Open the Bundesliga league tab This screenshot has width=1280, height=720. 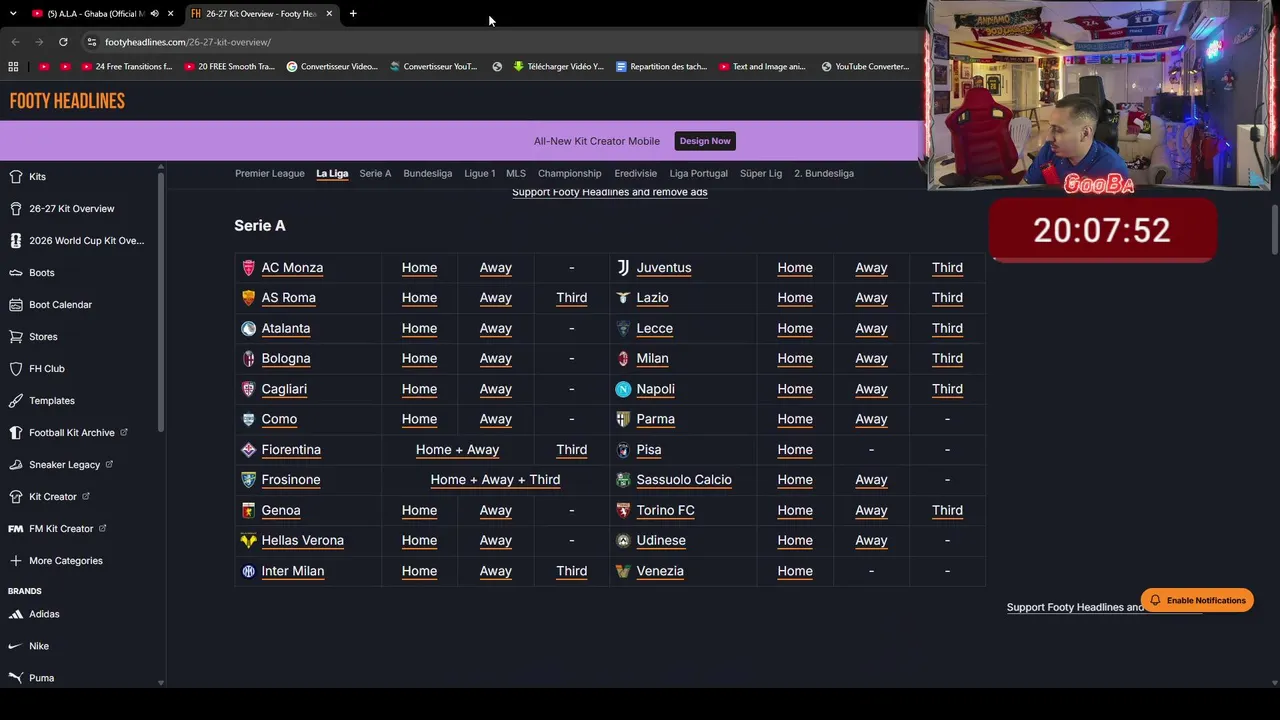point(427,174)
